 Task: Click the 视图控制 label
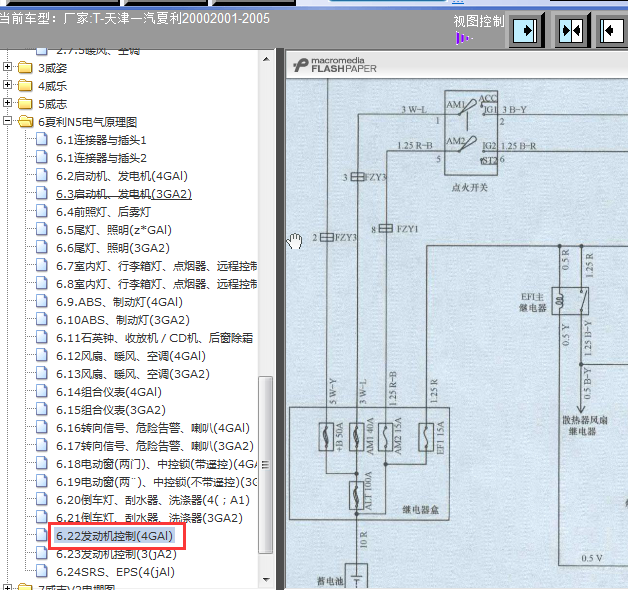(479, 21)
